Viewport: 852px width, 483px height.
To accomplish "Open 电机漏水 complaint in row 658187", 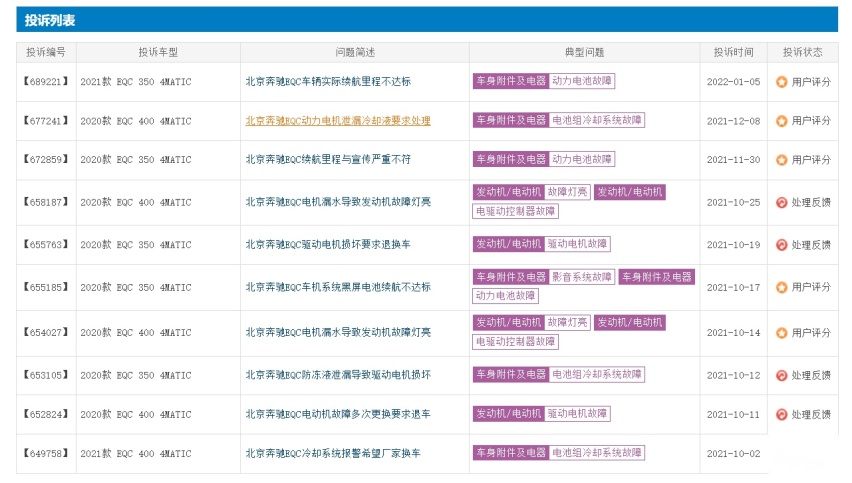I will click(337, 202).
